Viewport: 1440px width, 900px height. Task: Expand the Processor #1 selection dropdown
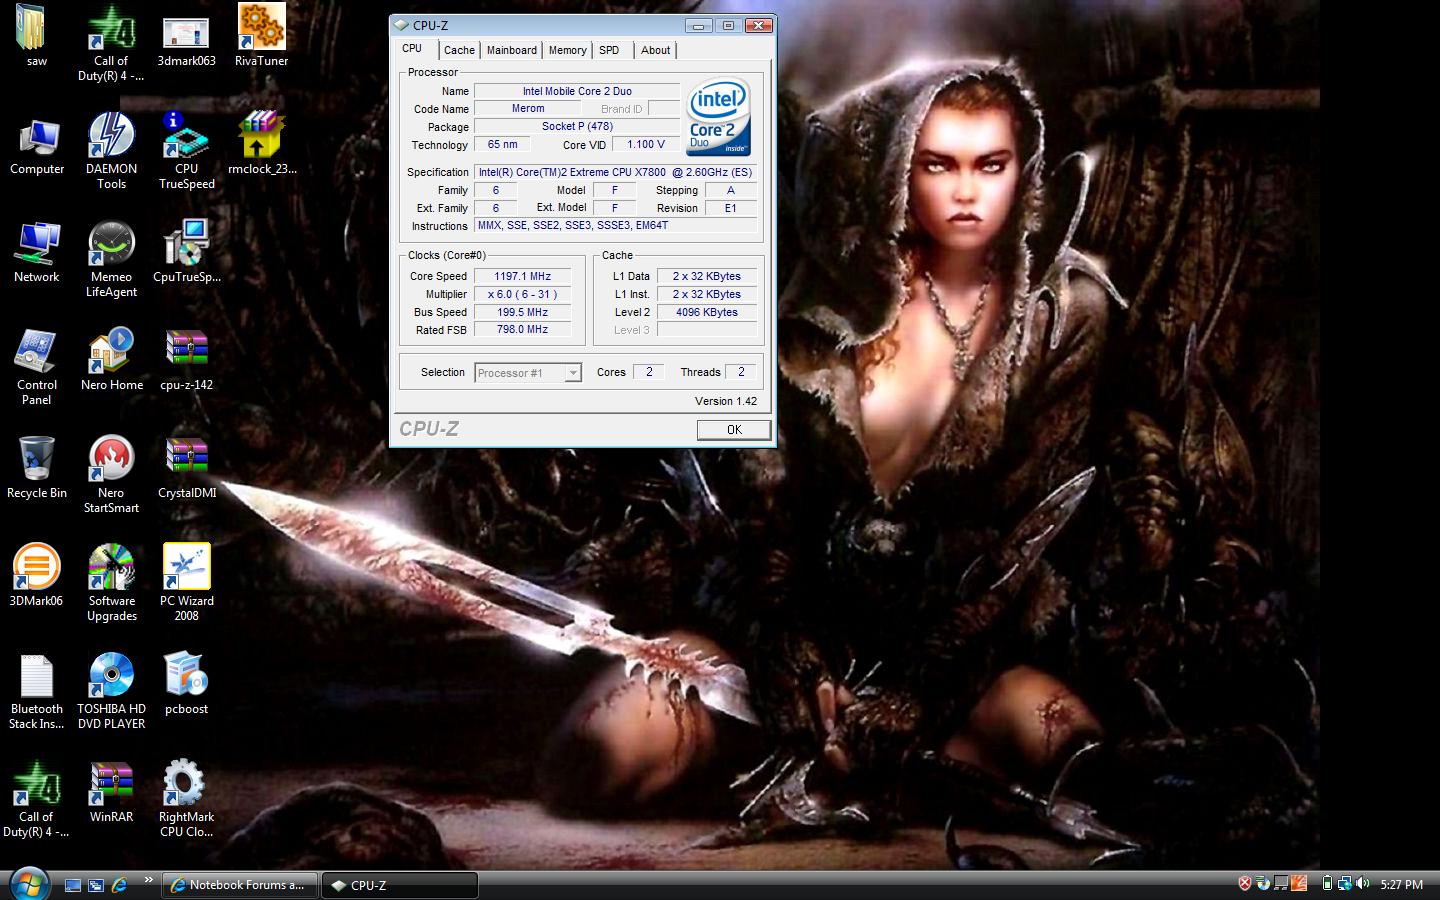click(x=573, y=373)
